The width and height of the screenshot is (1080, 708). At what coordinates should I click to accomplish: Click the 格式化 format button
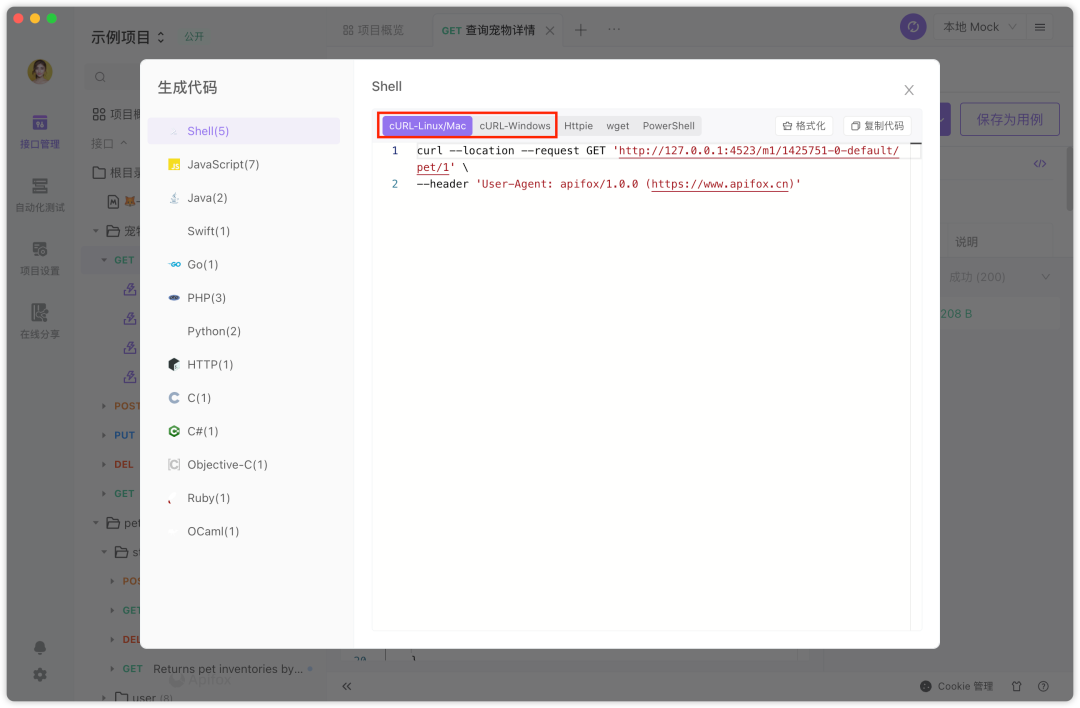pyautogui.click(x=804, y=126)
